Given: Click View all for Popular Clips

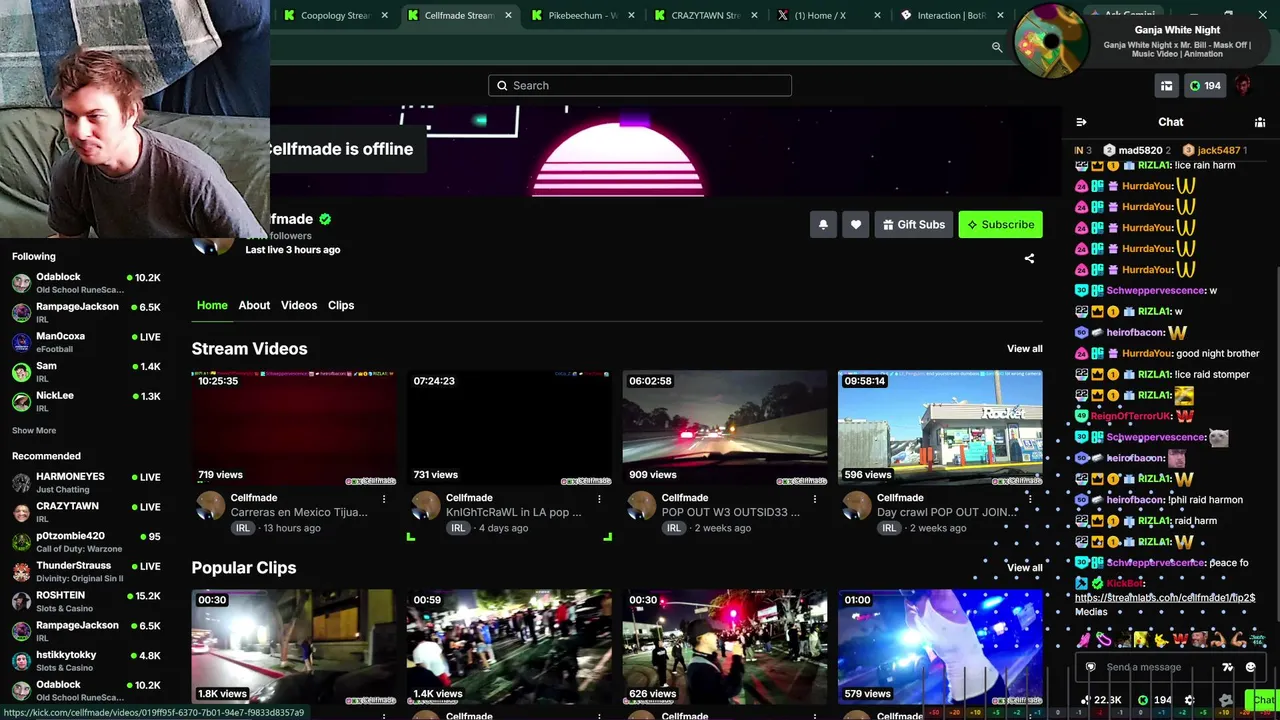Looking at the screenshot, I should [1024, 568].
